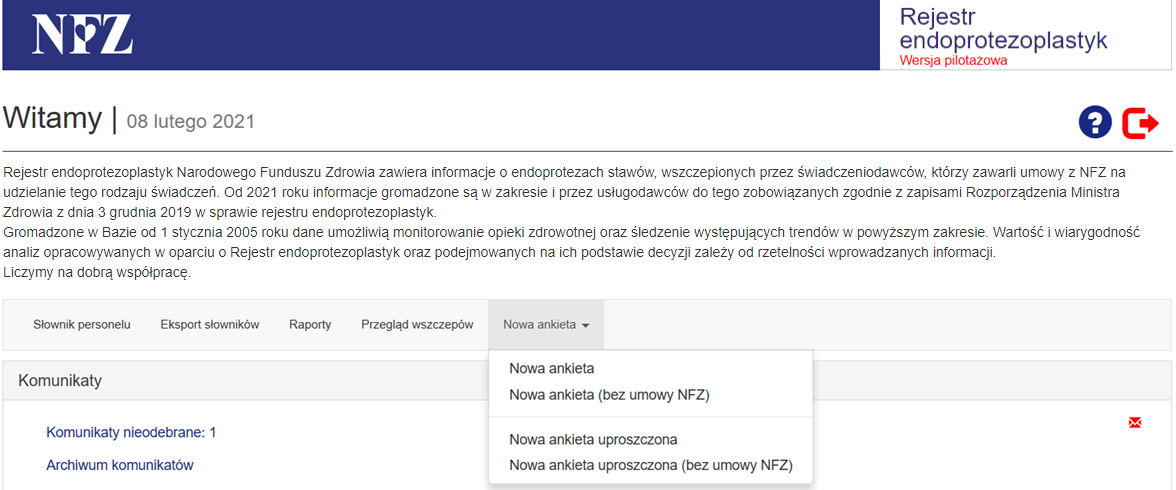Click the NFZ logo in header

pyautogui.click(x=83, y=34)
